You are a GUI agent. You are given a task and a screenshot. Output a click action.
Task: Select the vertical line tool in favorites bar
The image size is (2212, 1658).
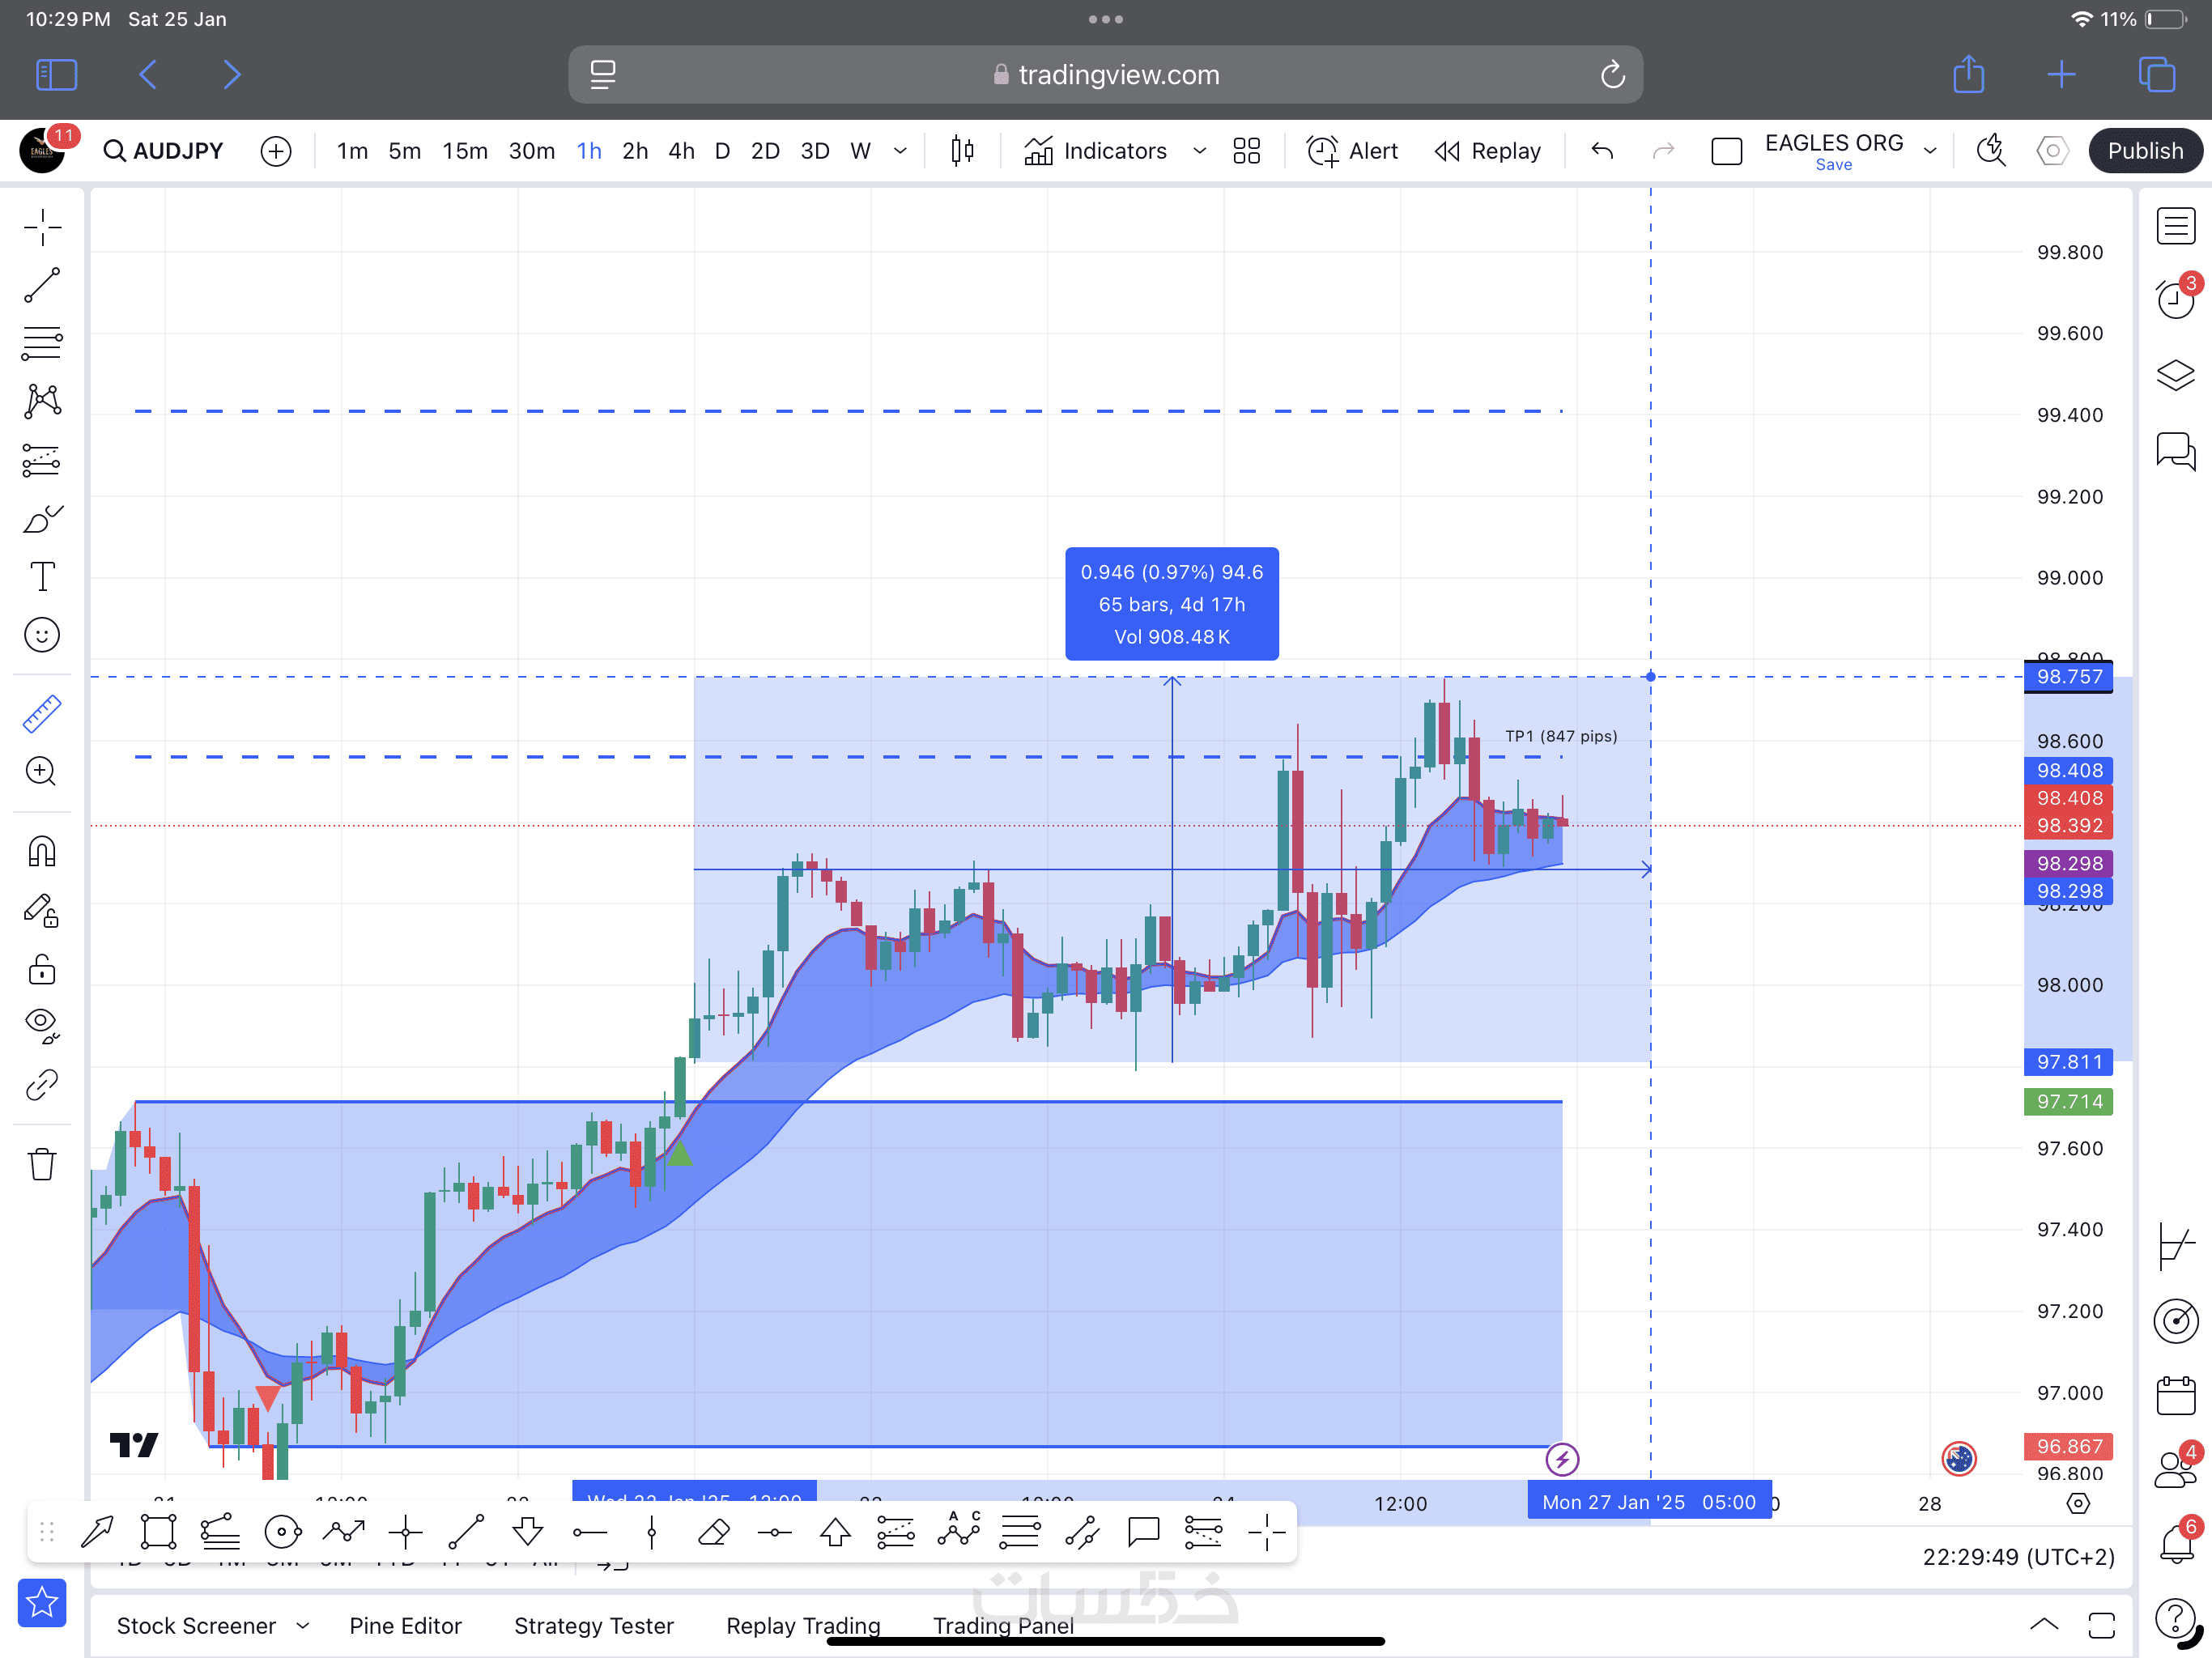point(651,1531)
